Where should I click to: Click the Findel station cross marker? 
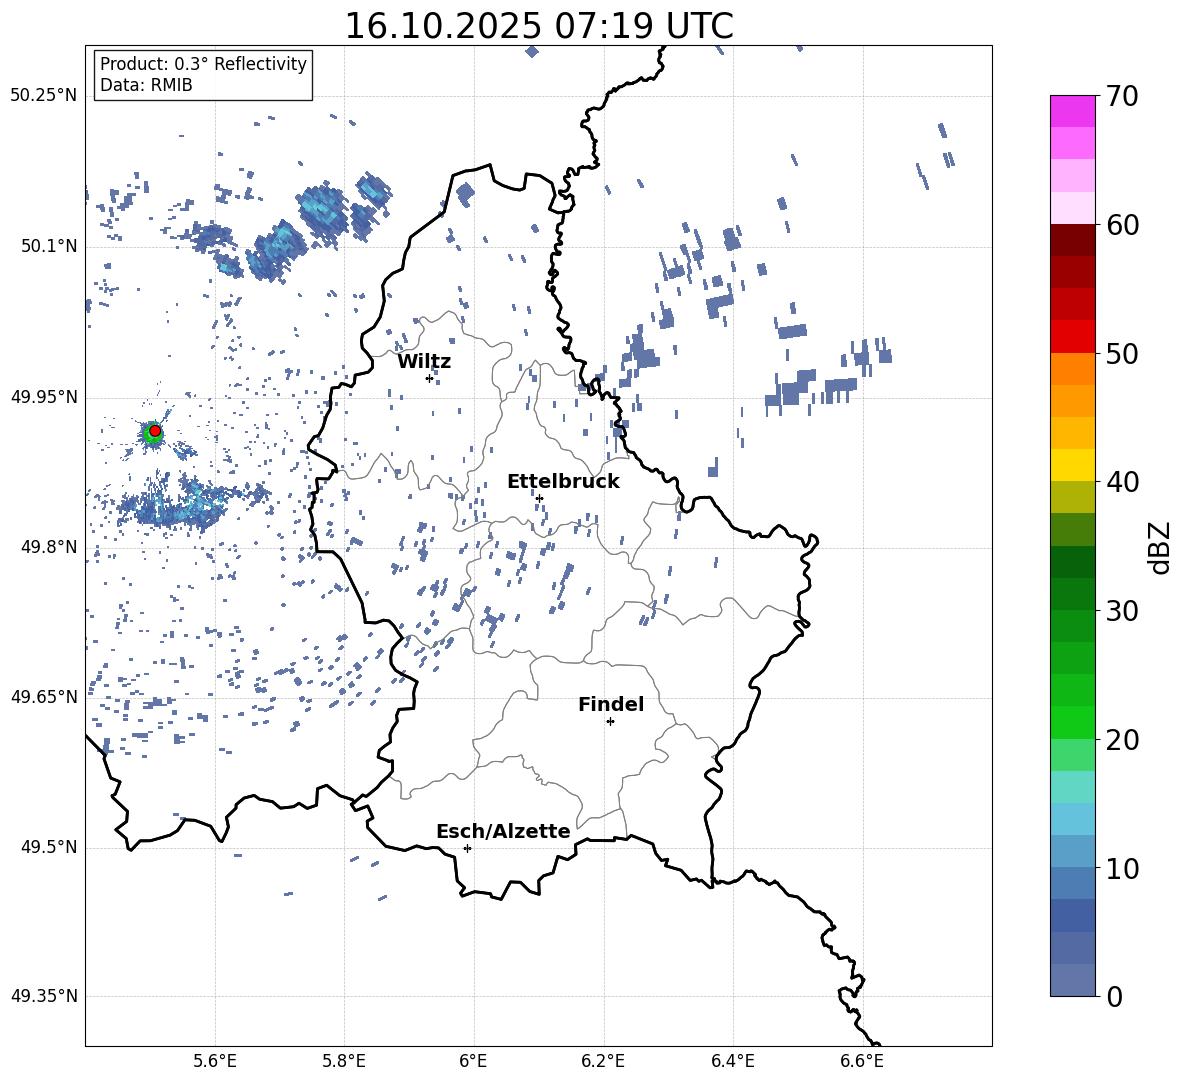tap(610, 722)
